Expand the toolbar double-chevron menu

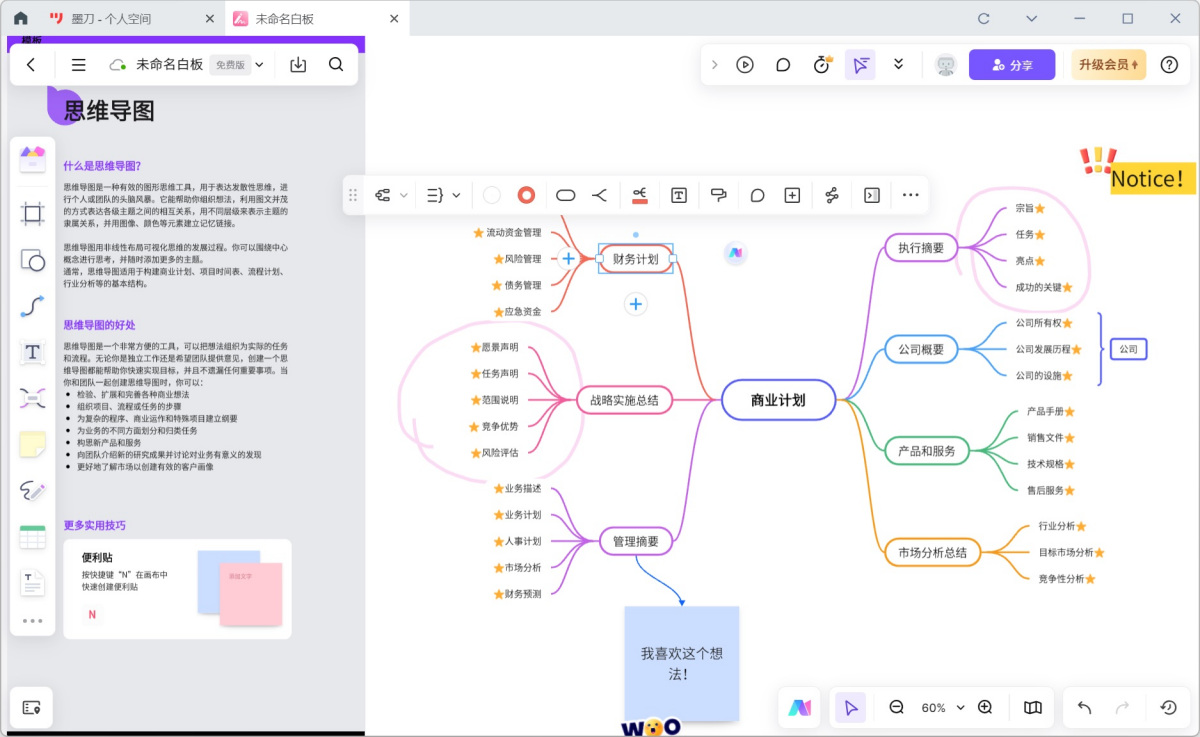(x=898, y=65)
